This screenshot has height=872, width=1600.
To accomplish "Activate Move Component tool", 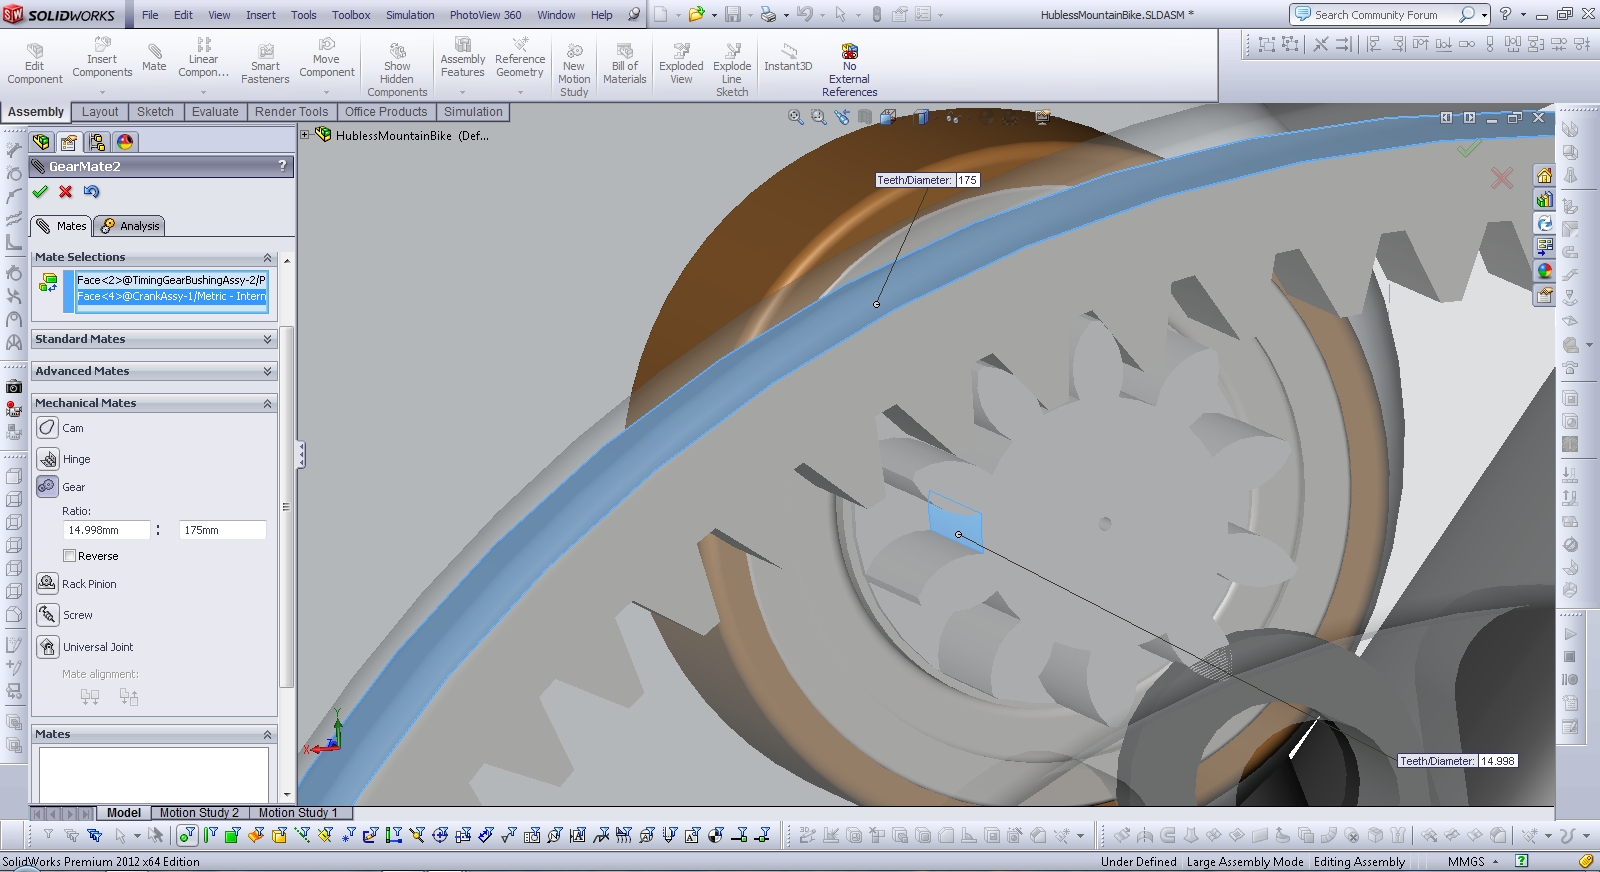I will point(326,57).
